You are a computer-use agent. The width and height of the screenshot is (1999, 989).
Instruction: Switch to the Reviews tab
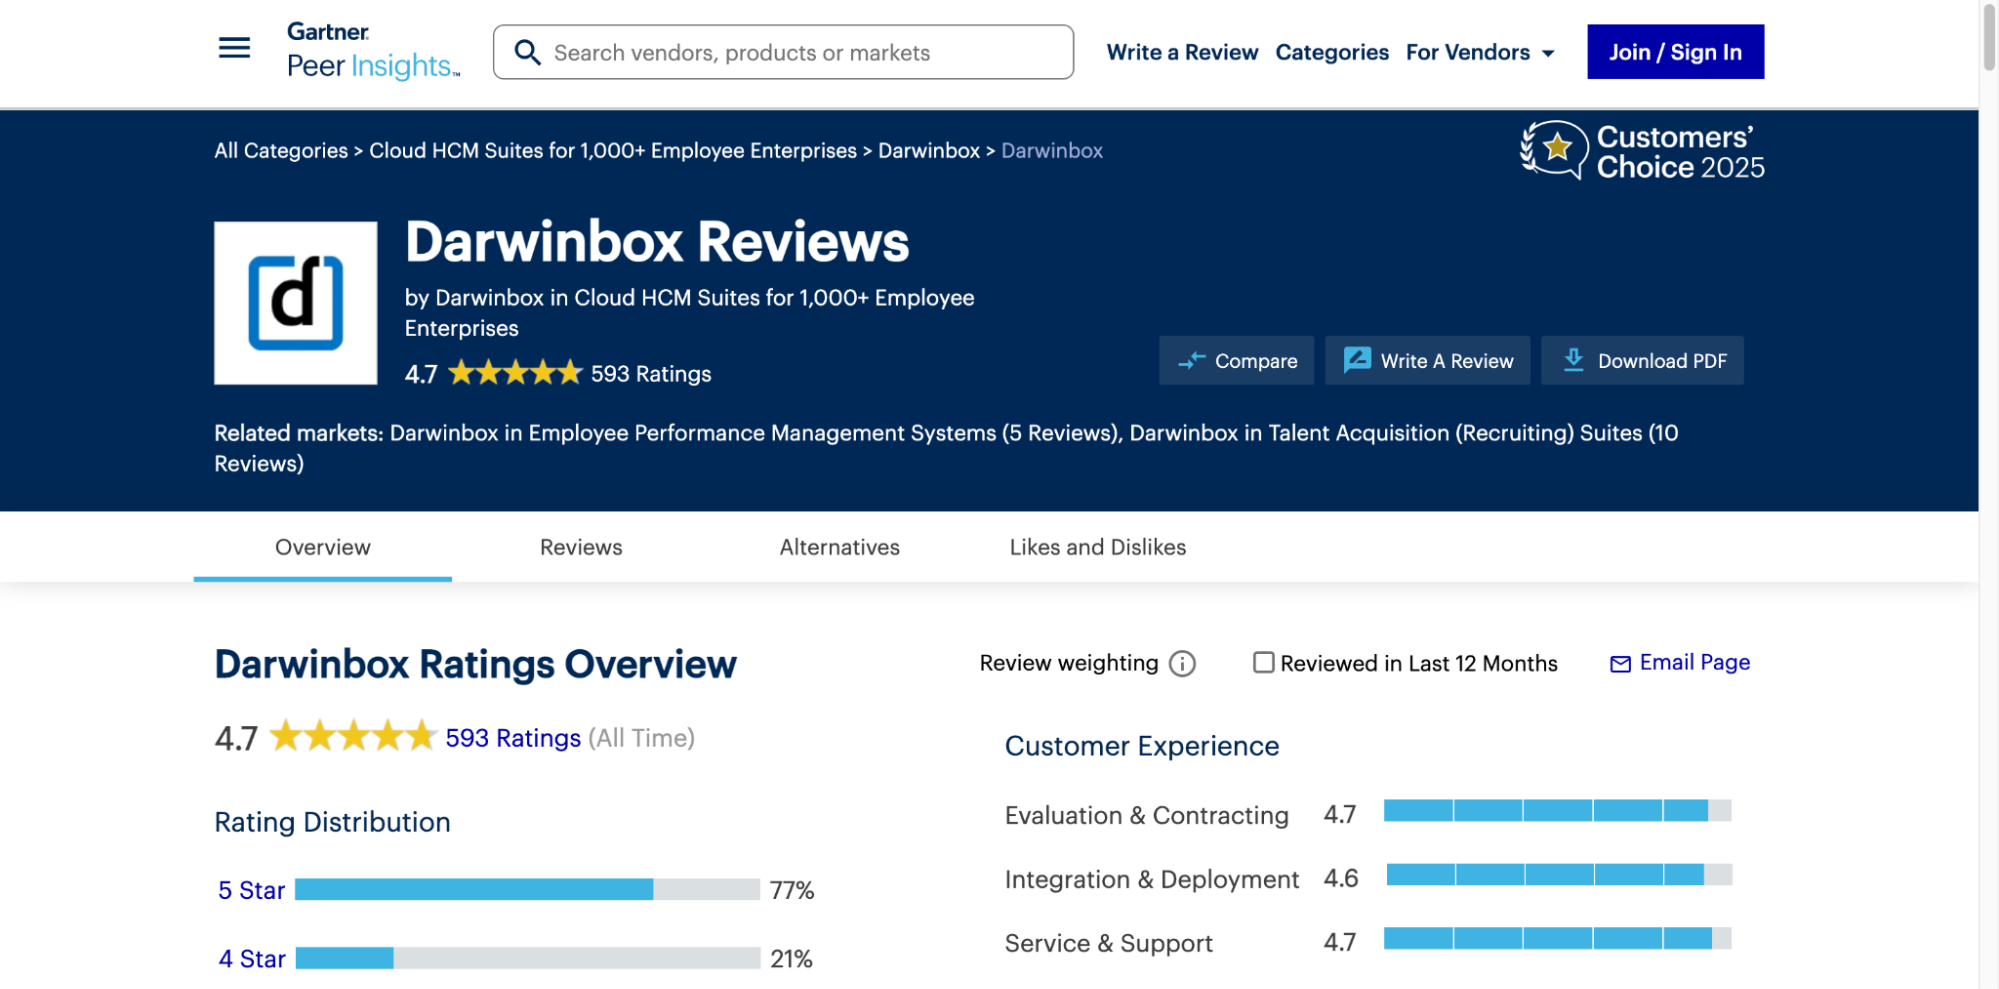point(580,547)
